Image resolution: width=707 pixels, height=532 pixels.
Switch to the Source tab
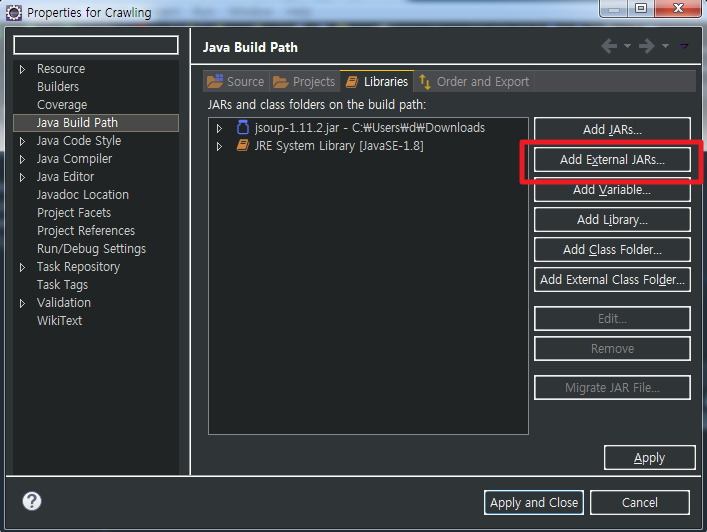point(236,82)
